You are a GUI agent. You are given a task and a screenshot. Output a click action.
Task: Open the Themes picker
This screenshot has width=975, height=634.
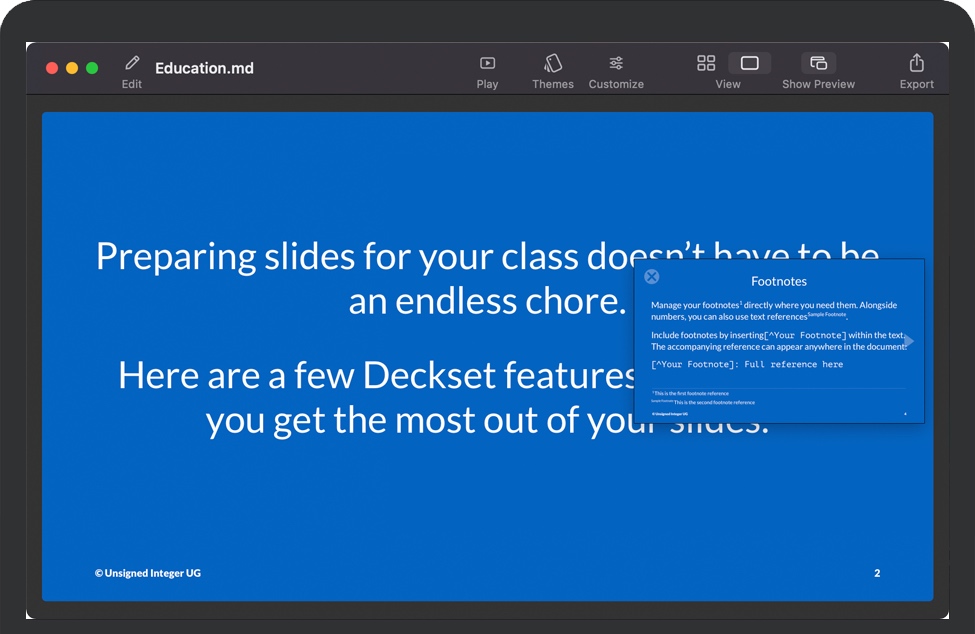(x=553, y=64)
